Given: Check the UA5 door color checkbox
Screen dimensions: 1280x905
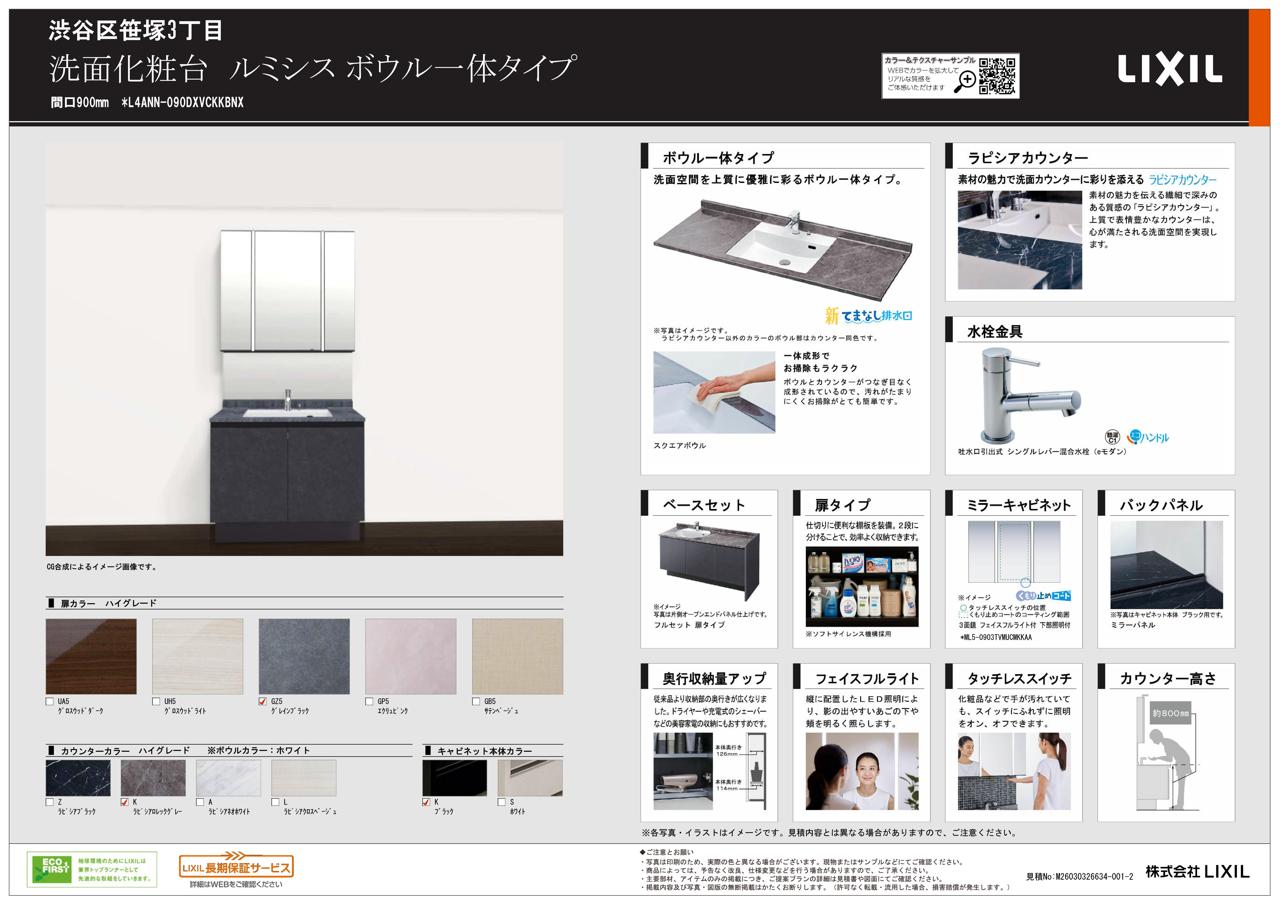Looking at the screenshot, I should pos(50,702).
